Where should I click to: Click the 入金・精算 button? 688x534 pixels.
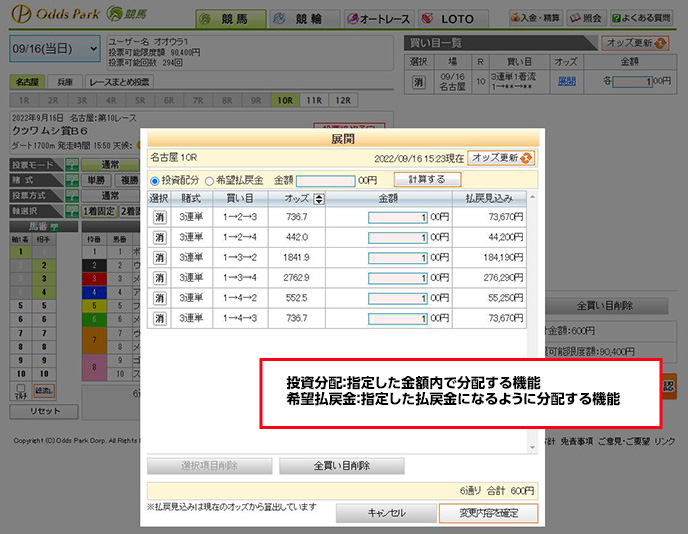coord(535,18)
